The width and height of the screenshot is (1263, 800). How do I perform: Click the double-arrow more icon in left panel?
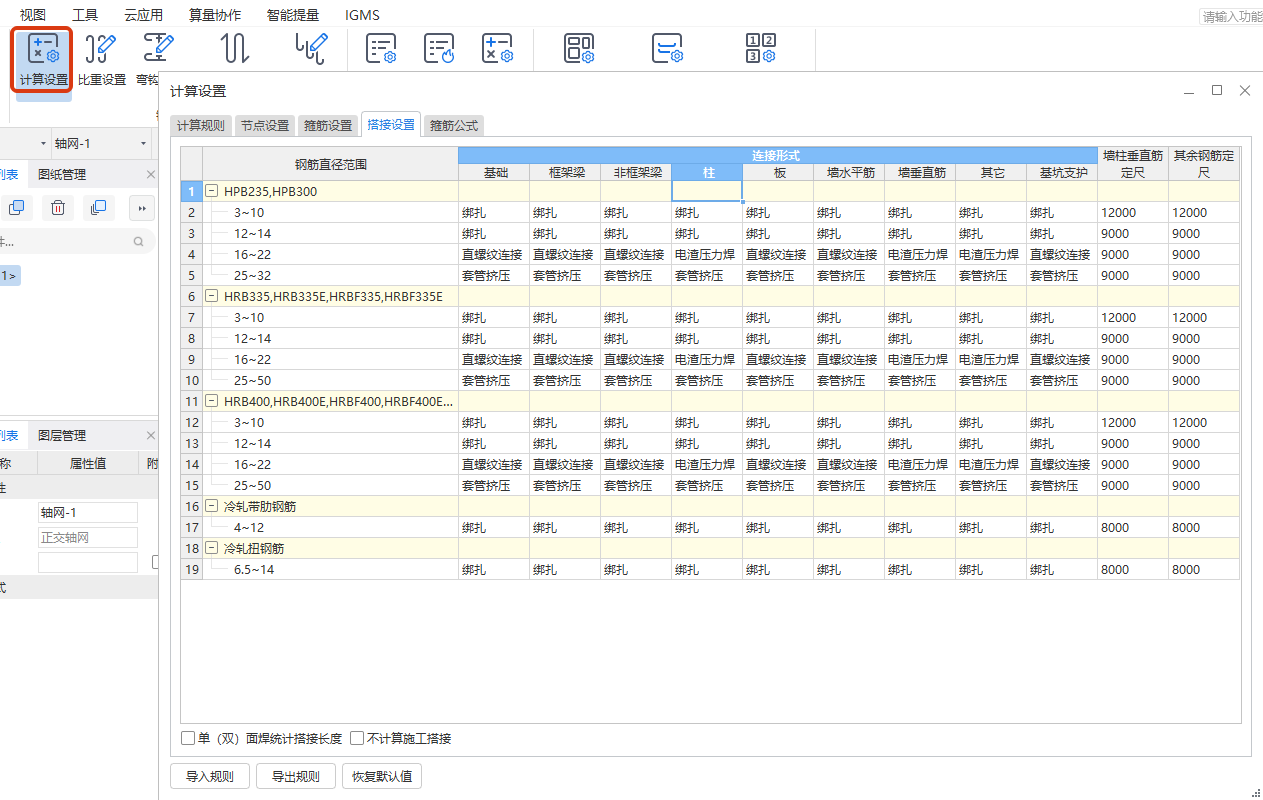click(x=141, y=208)
